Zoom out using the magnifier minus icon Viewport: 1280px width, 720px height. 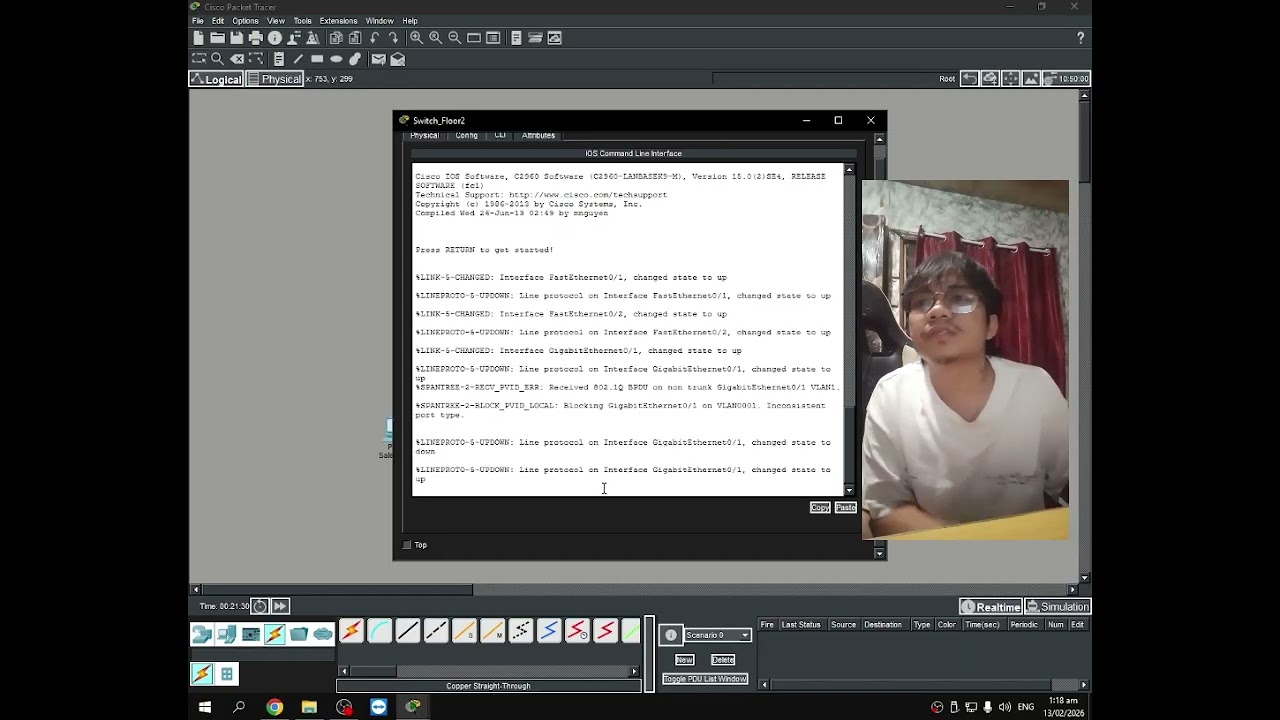click(x=454, y=38)
